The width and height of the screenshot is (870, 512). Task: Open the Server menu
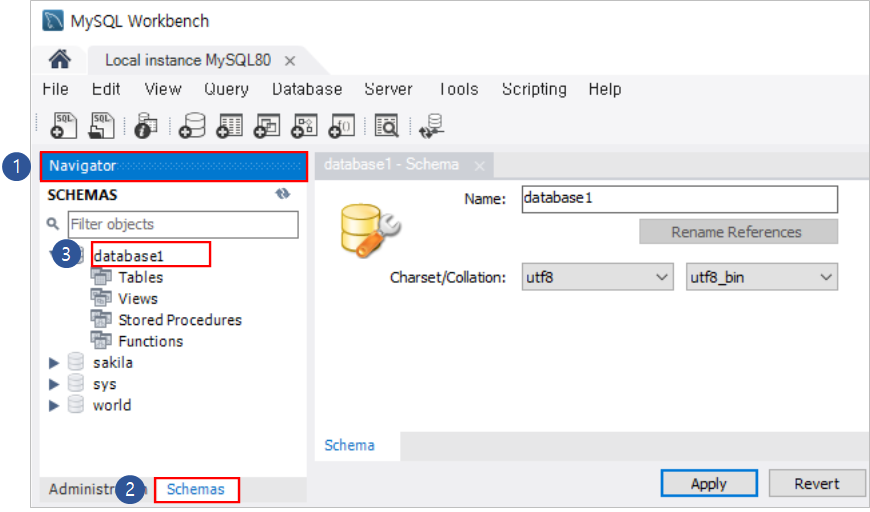[x=388, y=89]
